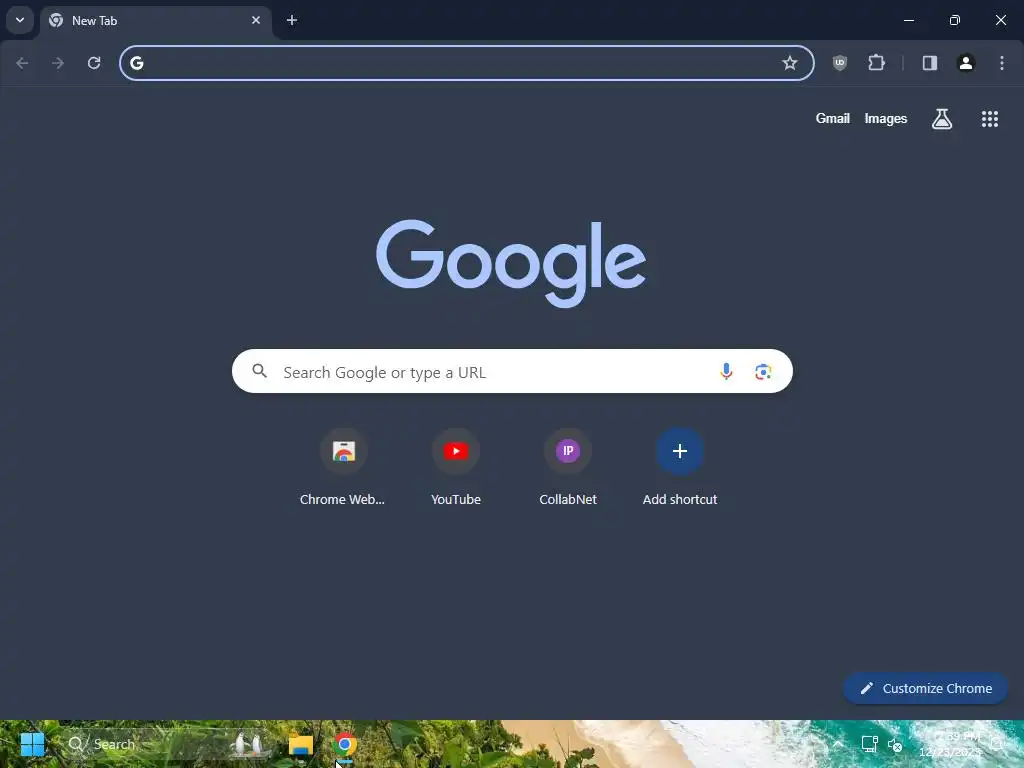Viewport: 1024px width, 768px height.
Task: Click the Add shortcut button
Action: coord(680,467)
